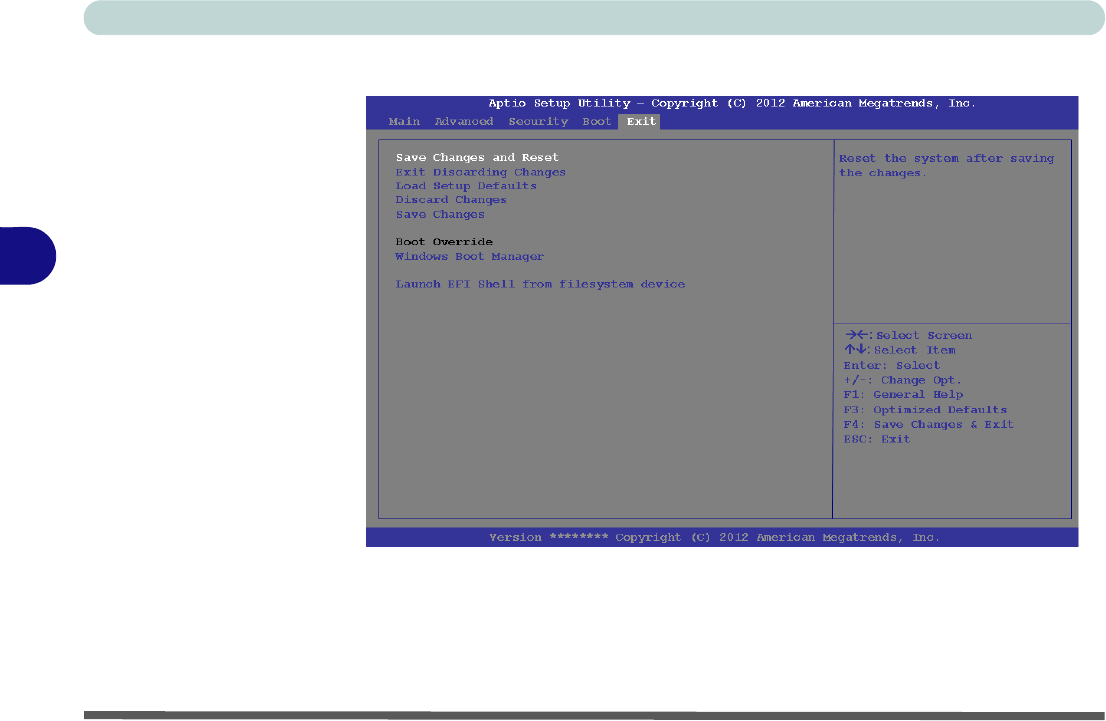The height and width of the screenshot is (721, 1106).
Task: Click the F1 General Help hint
Action: (x=903, y=395)
